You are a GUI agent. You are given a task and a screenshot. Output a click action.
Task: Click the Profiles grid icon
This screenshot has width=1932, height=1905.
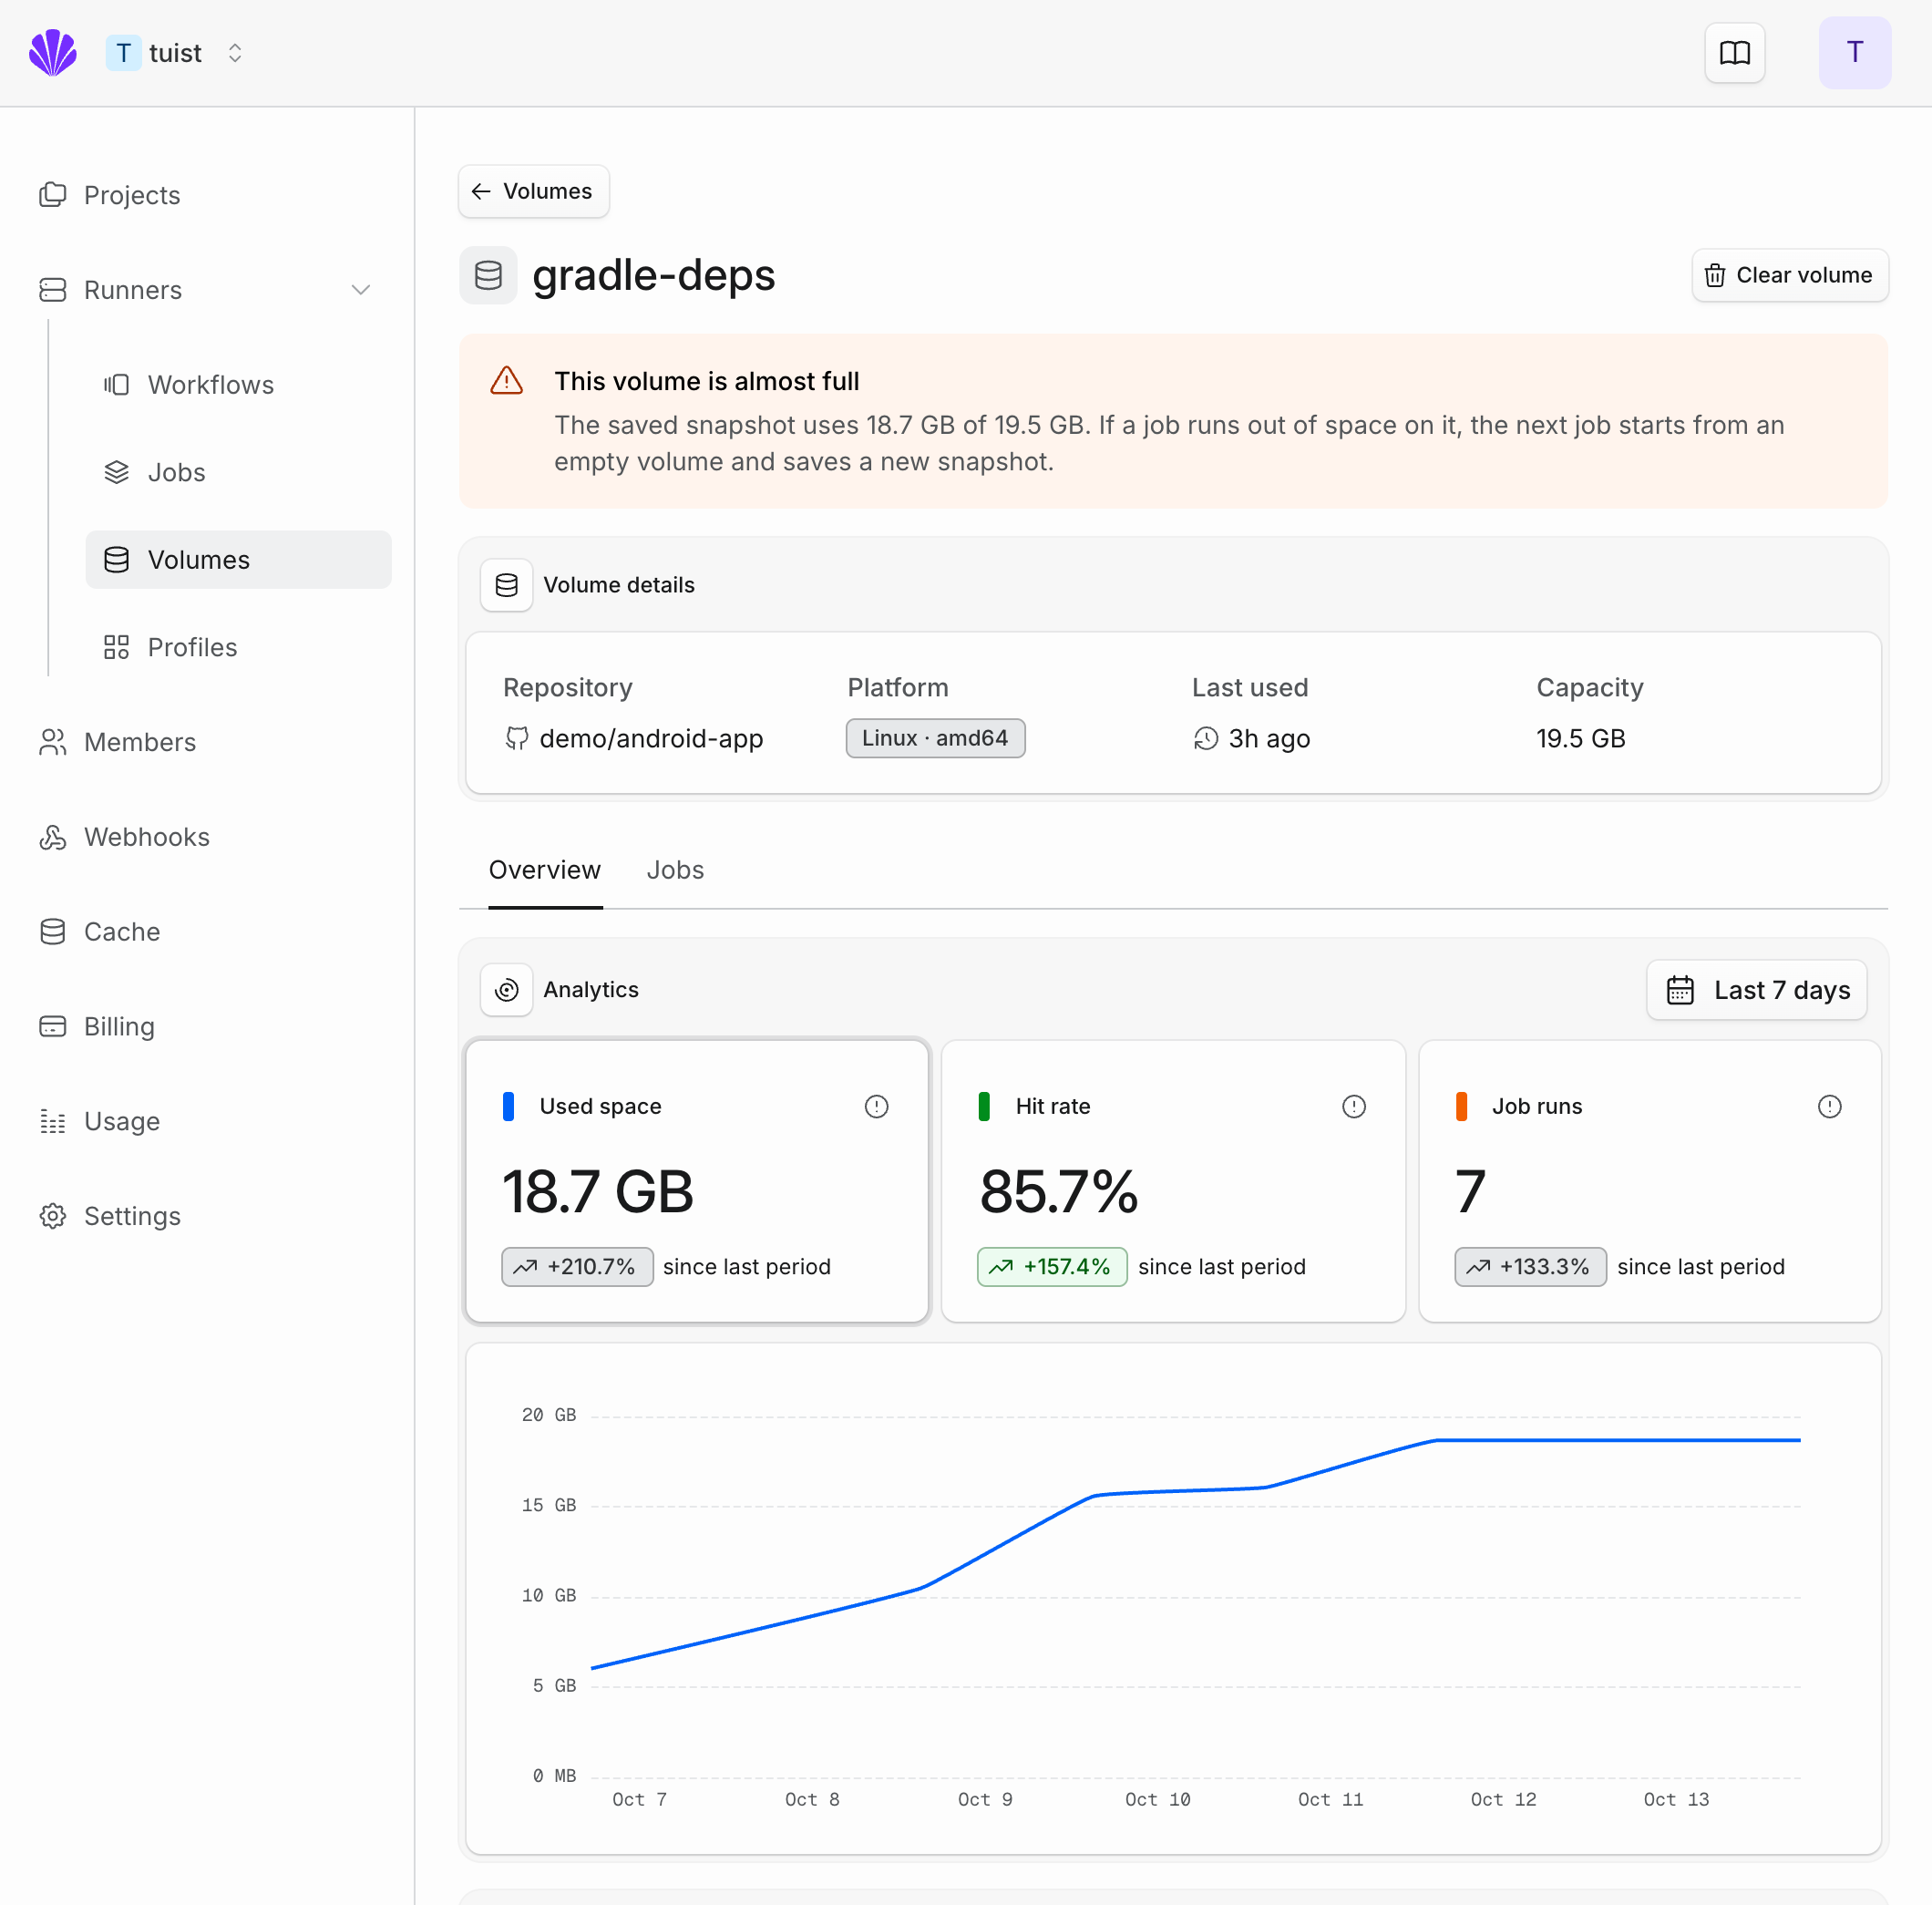[x=117, y=647]
